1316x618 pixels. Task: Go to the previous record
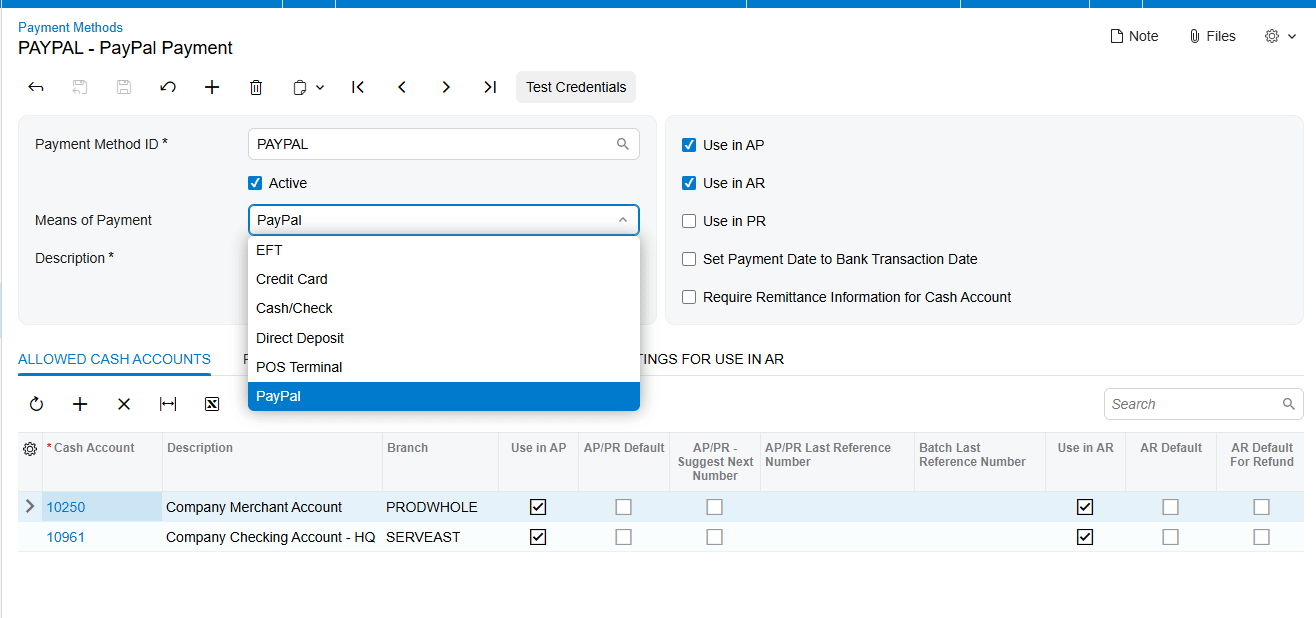click(402, 87)
